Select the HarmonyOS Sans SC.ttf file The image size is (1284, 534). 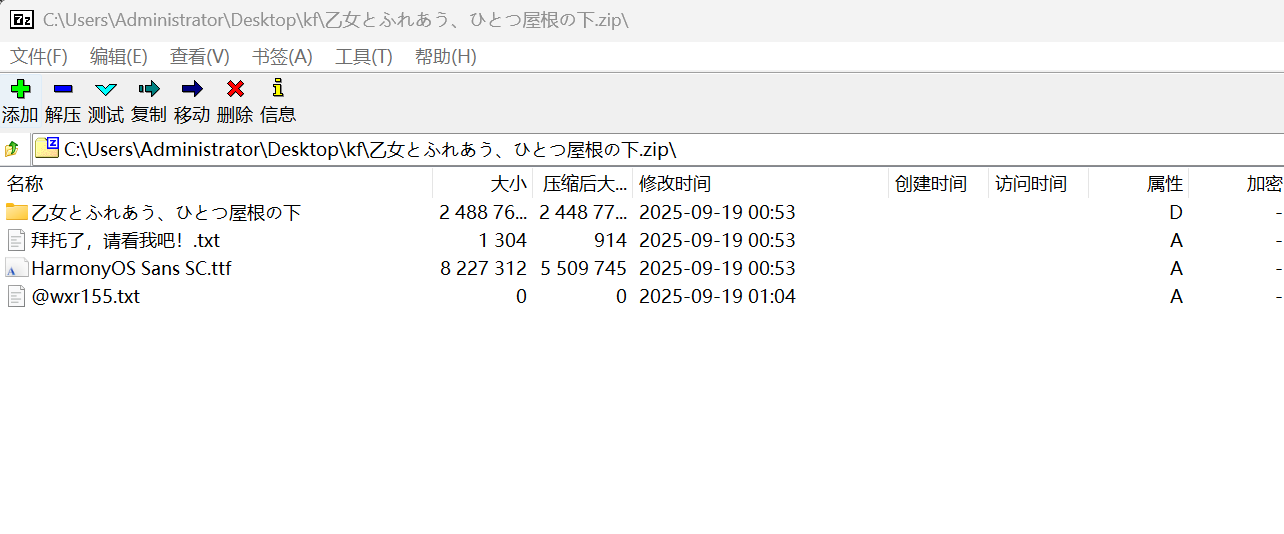pyautogui.click(x=131, y=269)
